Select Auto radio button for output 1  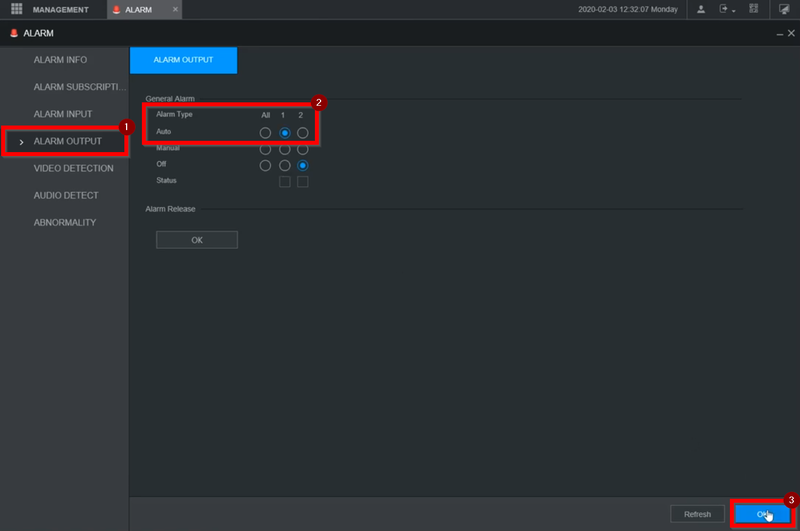[285, 133]
